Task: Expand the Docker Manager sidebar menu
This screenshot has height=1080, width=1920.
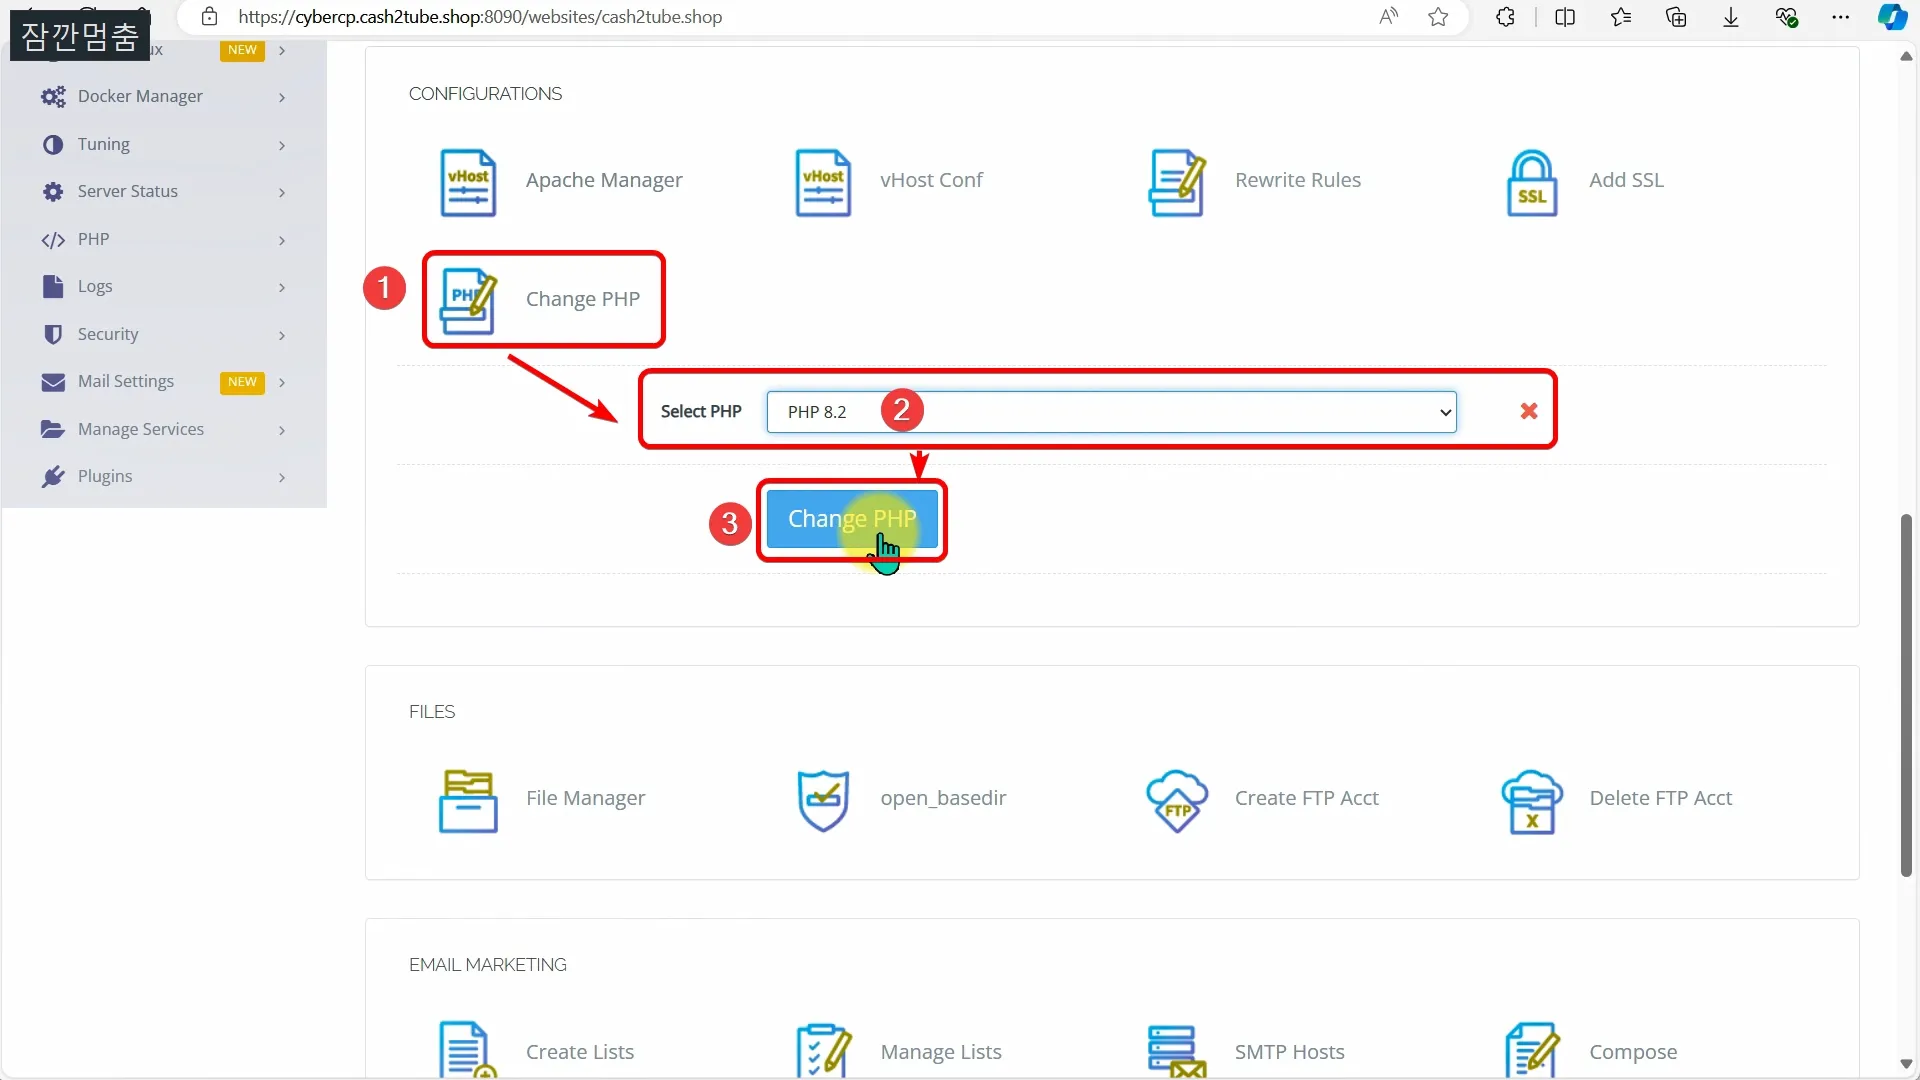Action: [140, 96]
